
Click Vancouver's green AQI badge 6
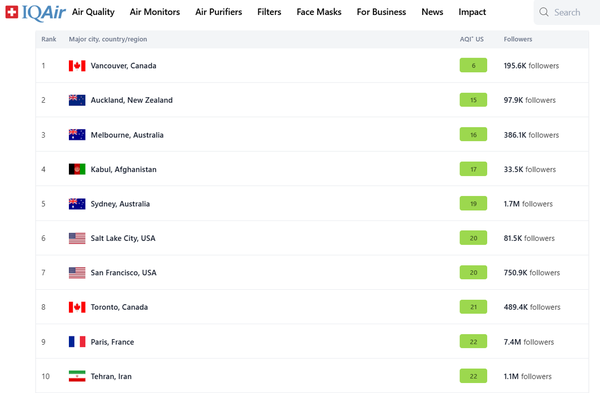click(x=473, y=65)
